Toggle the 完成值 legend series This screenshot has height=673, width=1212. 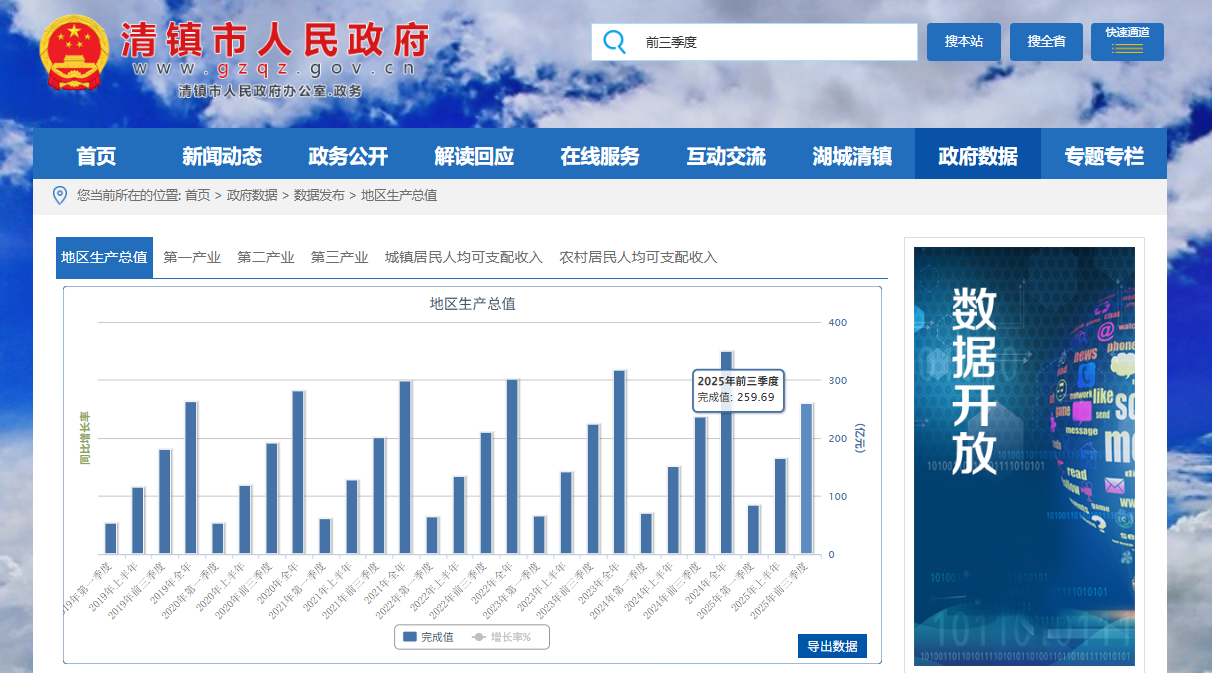coord(428,637)
